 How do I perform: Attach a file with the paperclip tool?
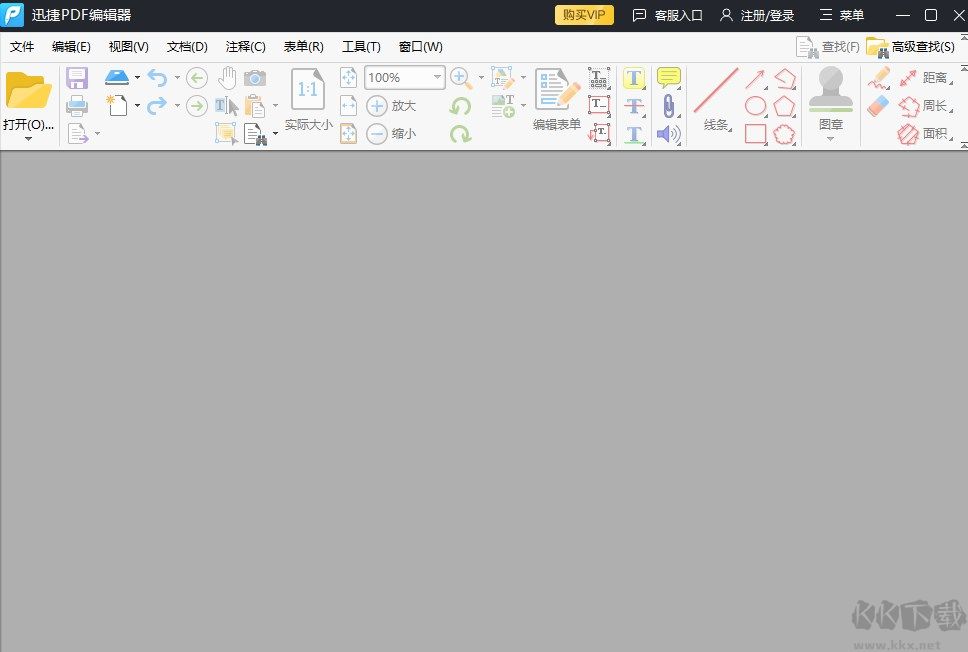[668, 106]
